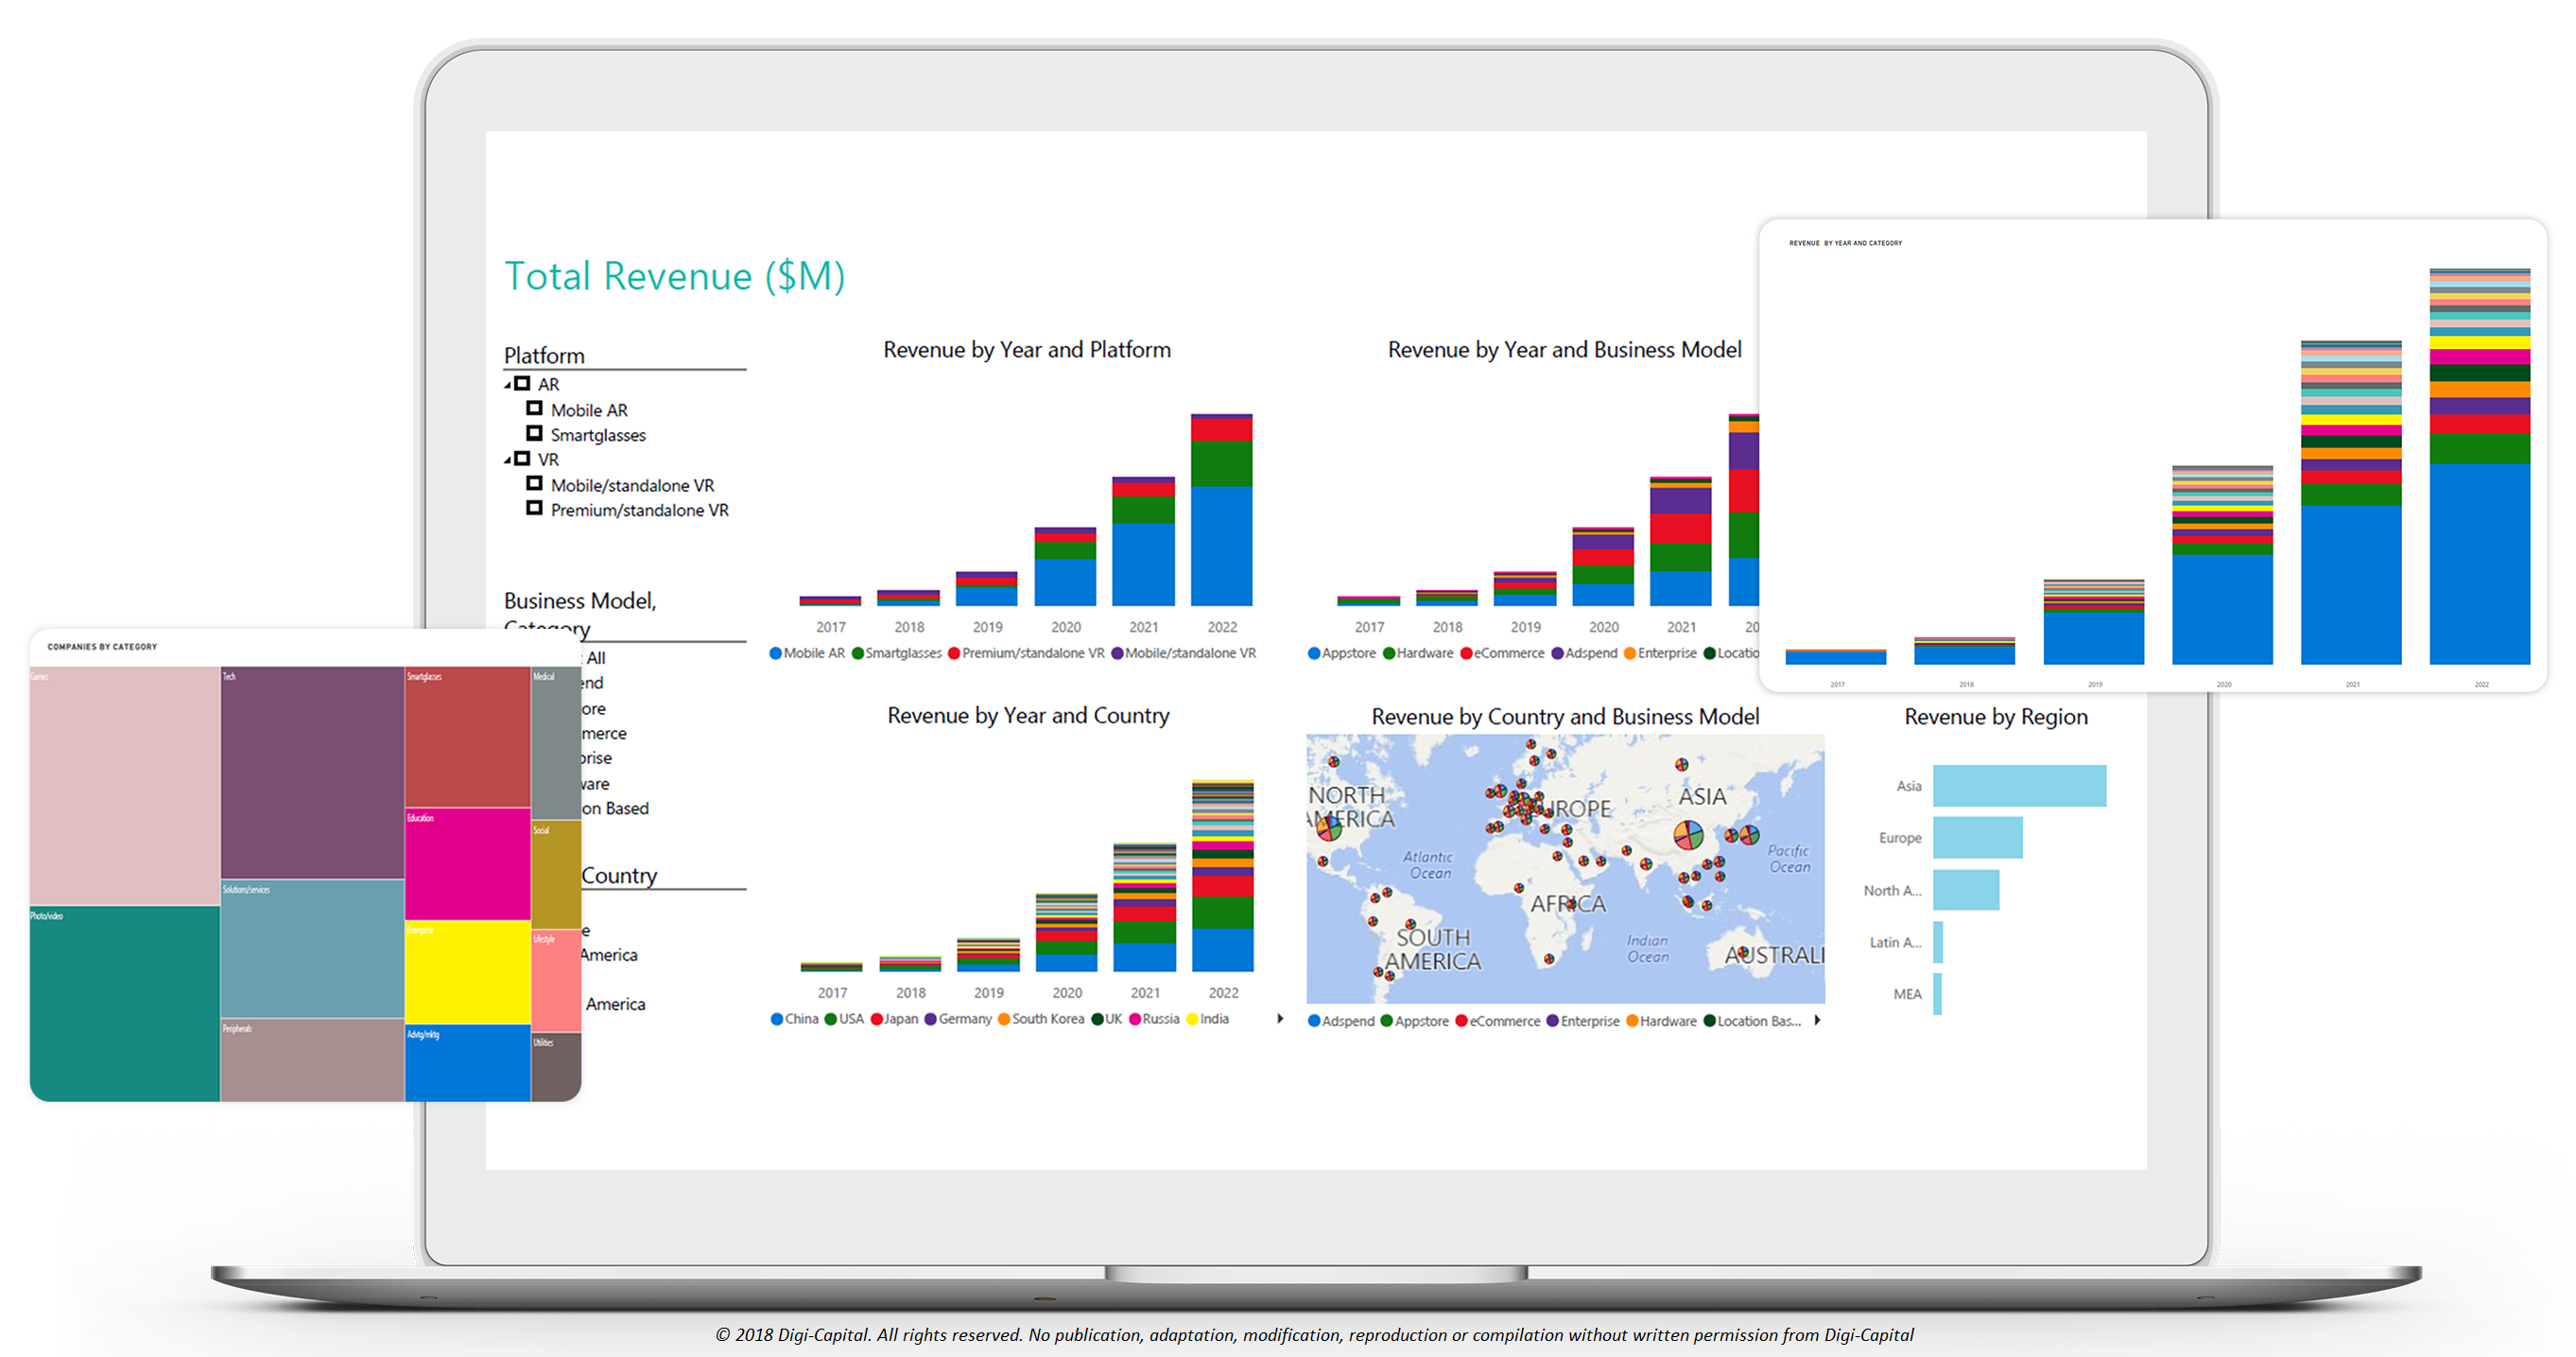The height and width of the screenshot is (1357, 2576).
Task: Tick the Mobile AR checkbox
Action: coord(534,409)
